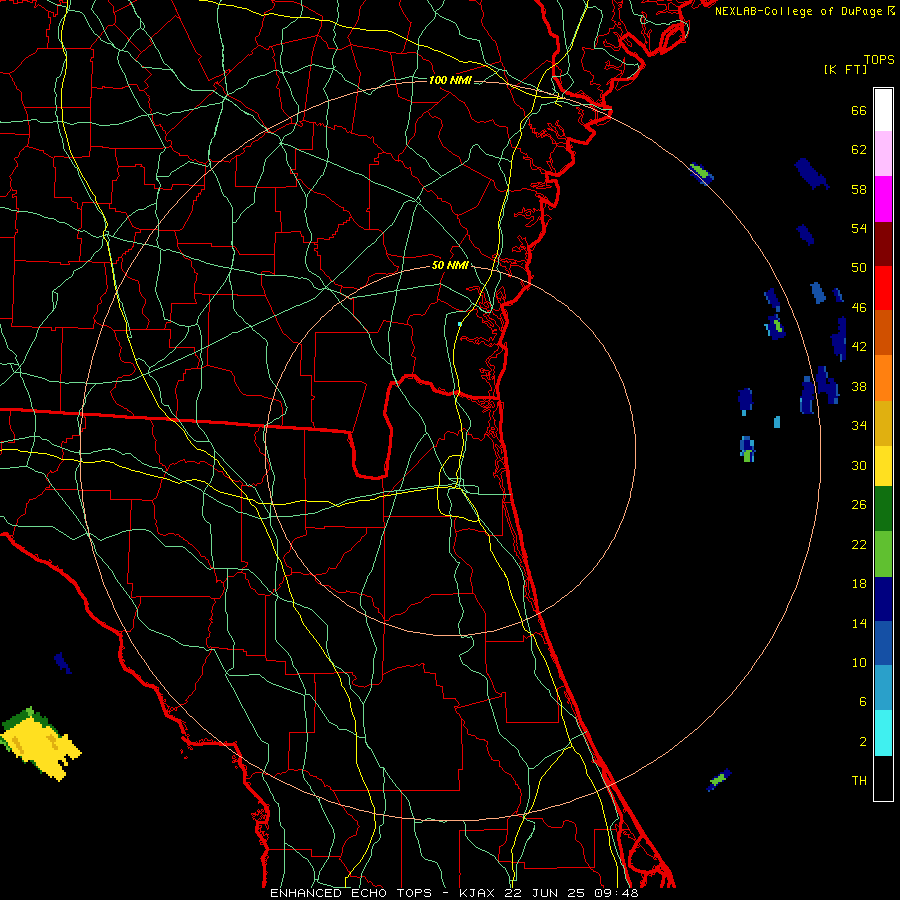Click the legend value 54
Screen dimensions: 900x900
pyautogui.click(x=859, y=228)
